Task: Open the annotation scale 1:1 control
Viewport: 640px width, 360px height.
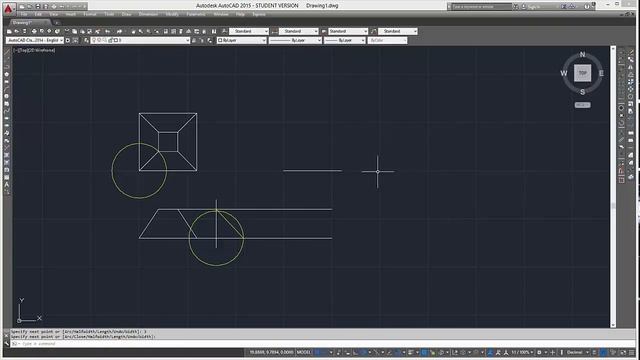Action: 522,352
